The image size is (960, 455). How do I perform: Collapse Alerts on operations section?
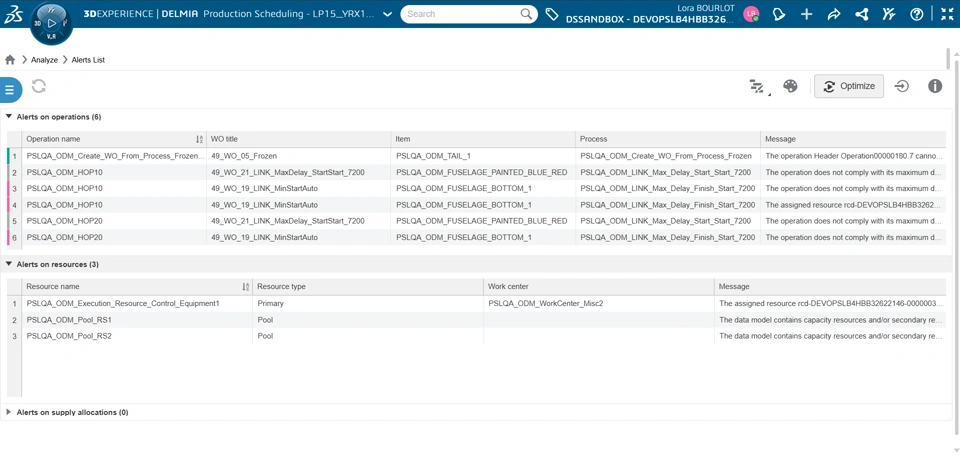tap(9, 116)
